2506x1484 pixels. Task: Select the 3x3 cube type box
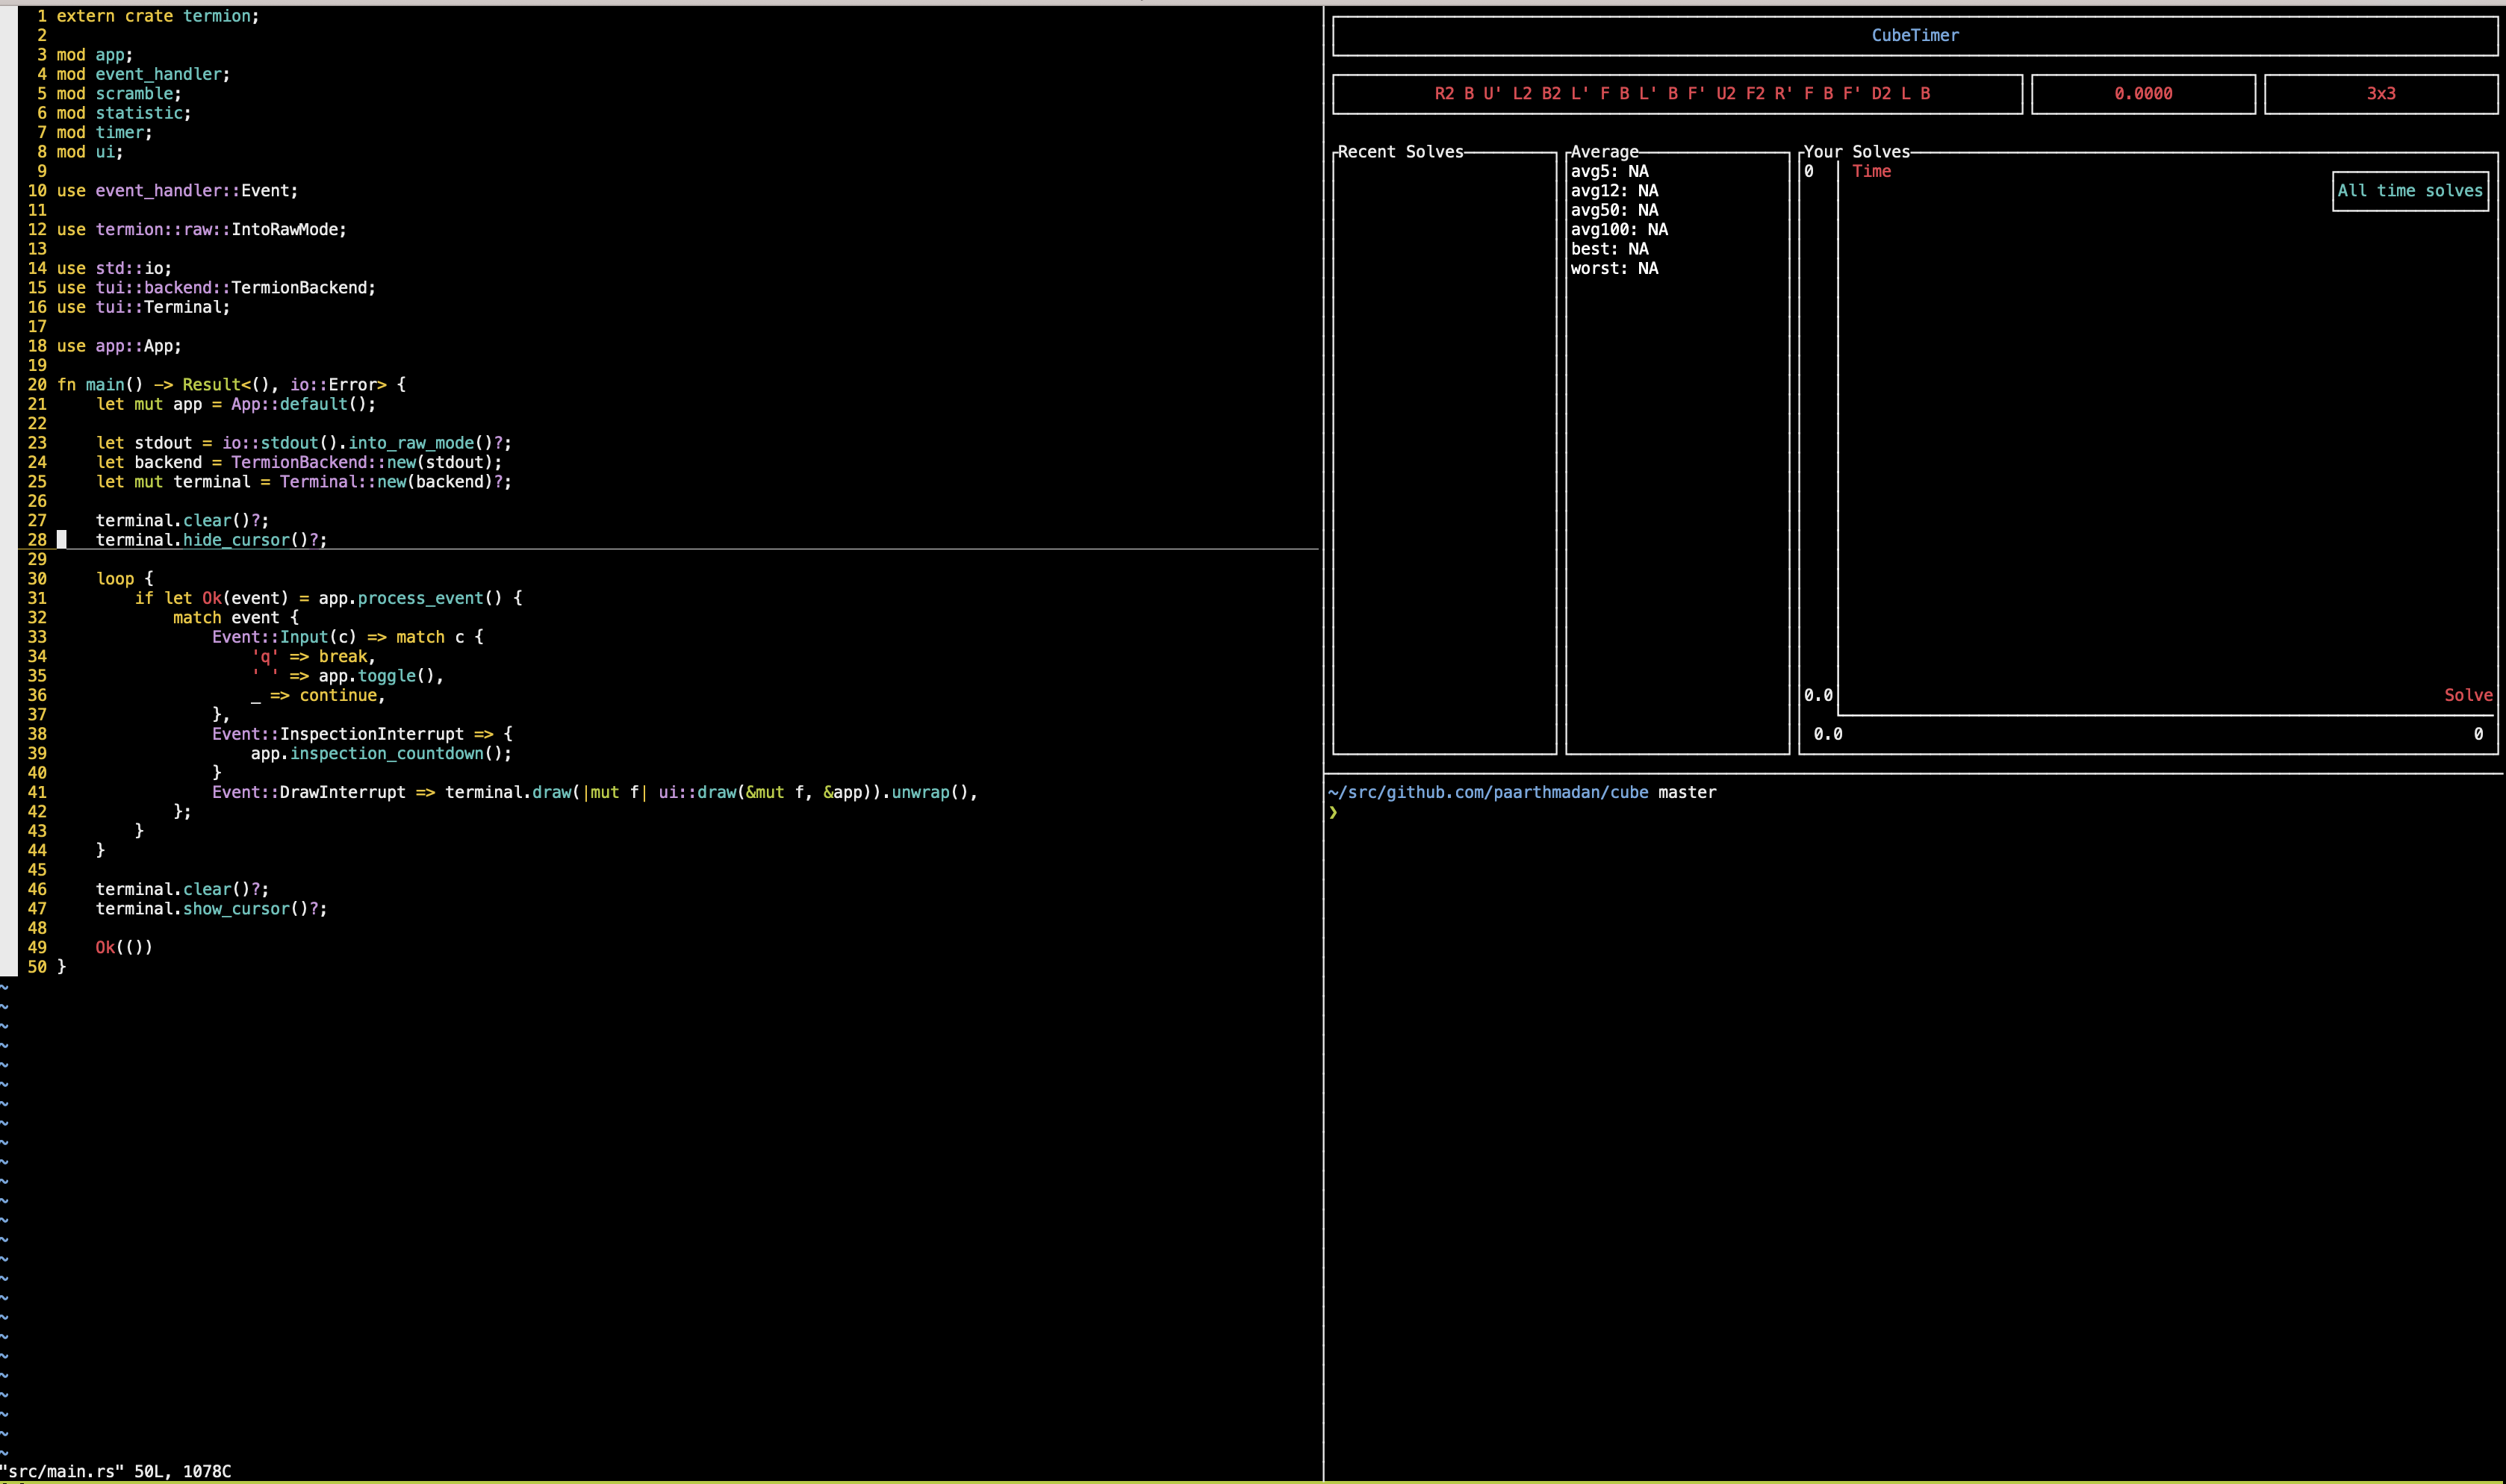pos(2380,94)
